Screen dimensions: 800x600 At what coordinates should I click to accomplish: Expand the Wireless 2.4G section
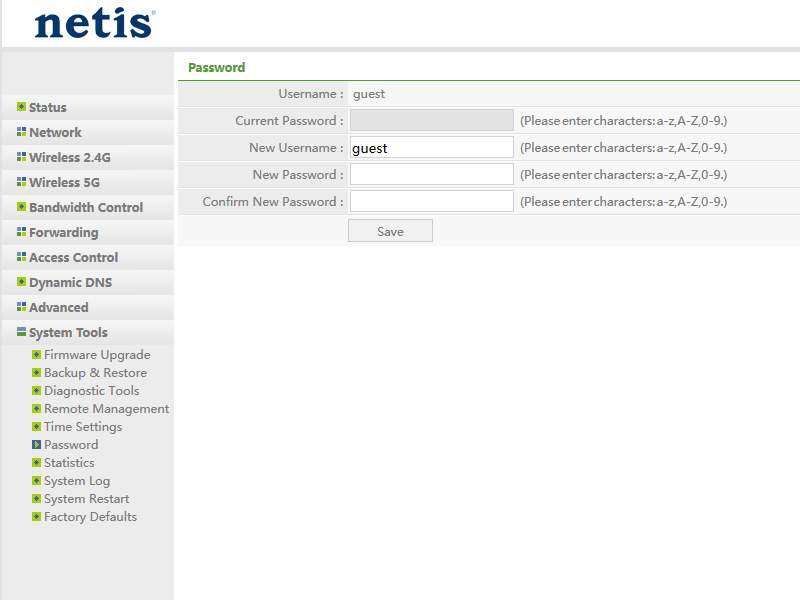pyautogui.click(x=69, y=157)
